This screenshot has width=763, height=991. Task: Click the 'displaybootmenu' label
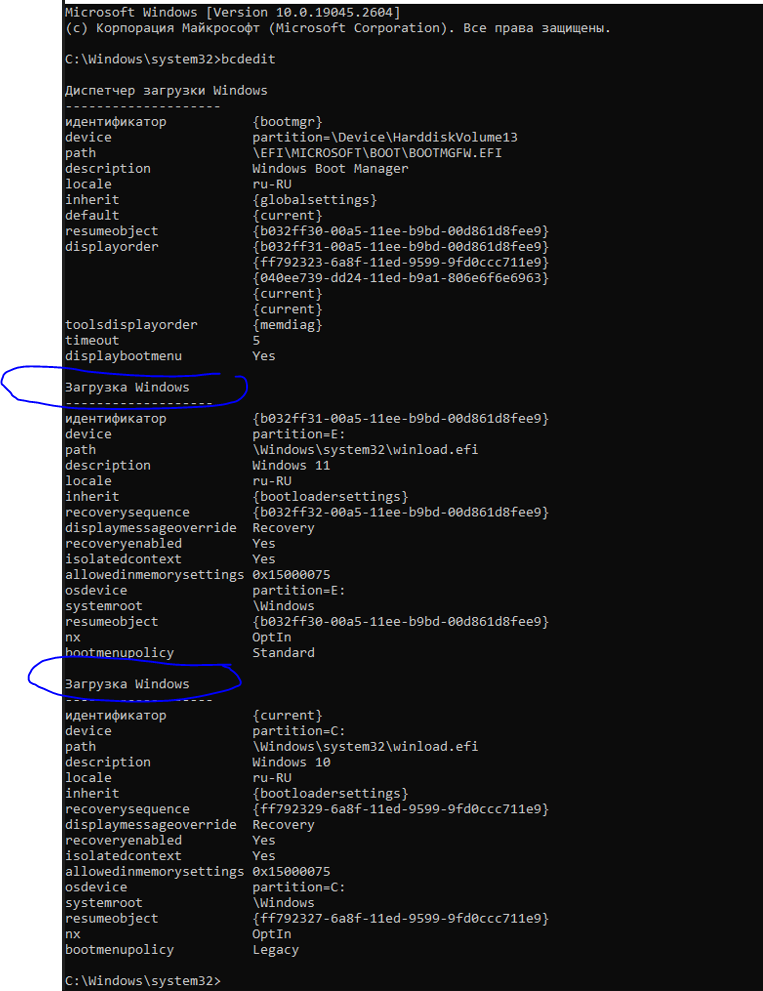coord(123,356)
